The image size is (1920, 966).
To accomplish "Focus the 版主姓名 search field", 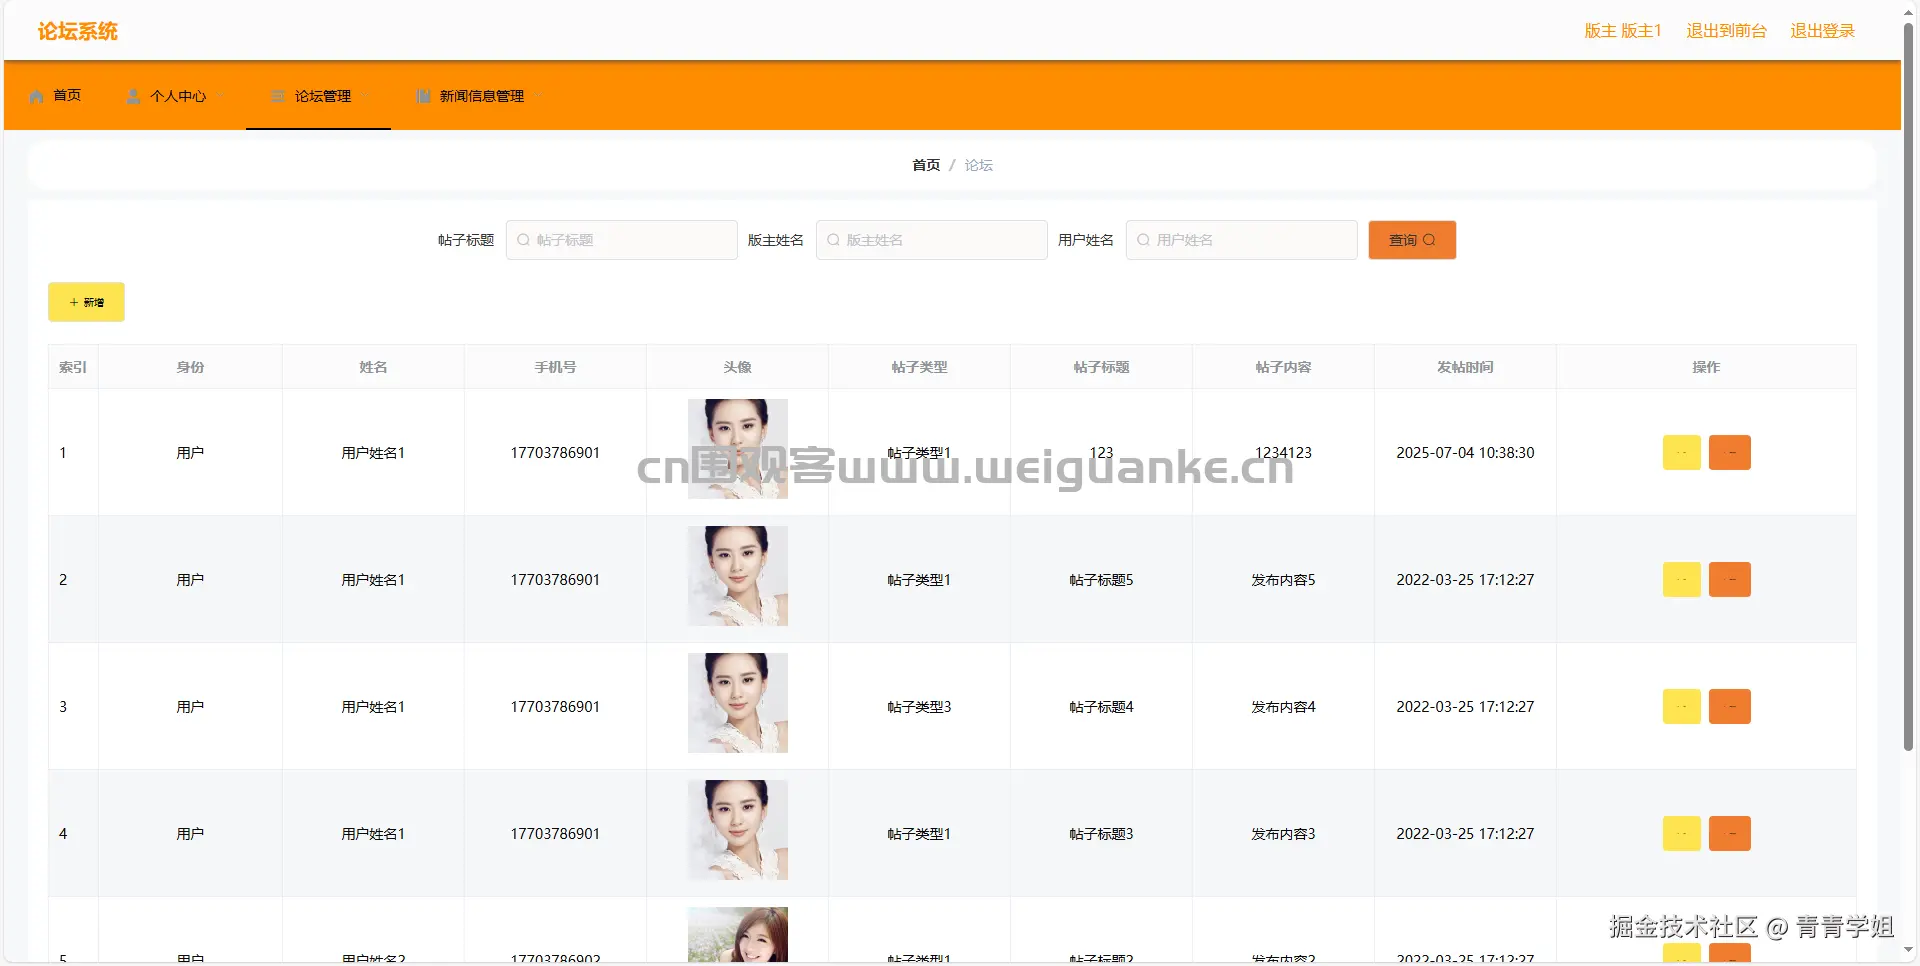I will click(931, 240).
